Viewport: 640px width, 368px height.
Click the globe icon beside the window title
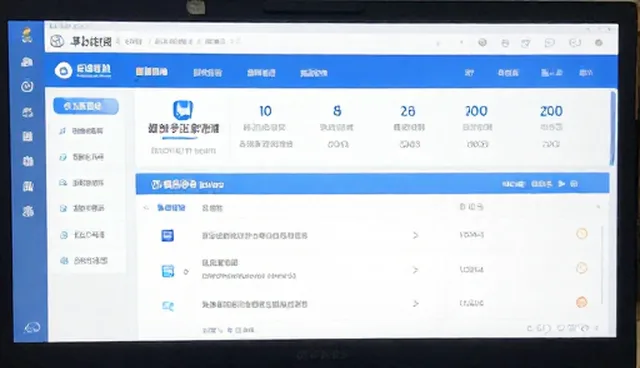click(x=57, y=41)
